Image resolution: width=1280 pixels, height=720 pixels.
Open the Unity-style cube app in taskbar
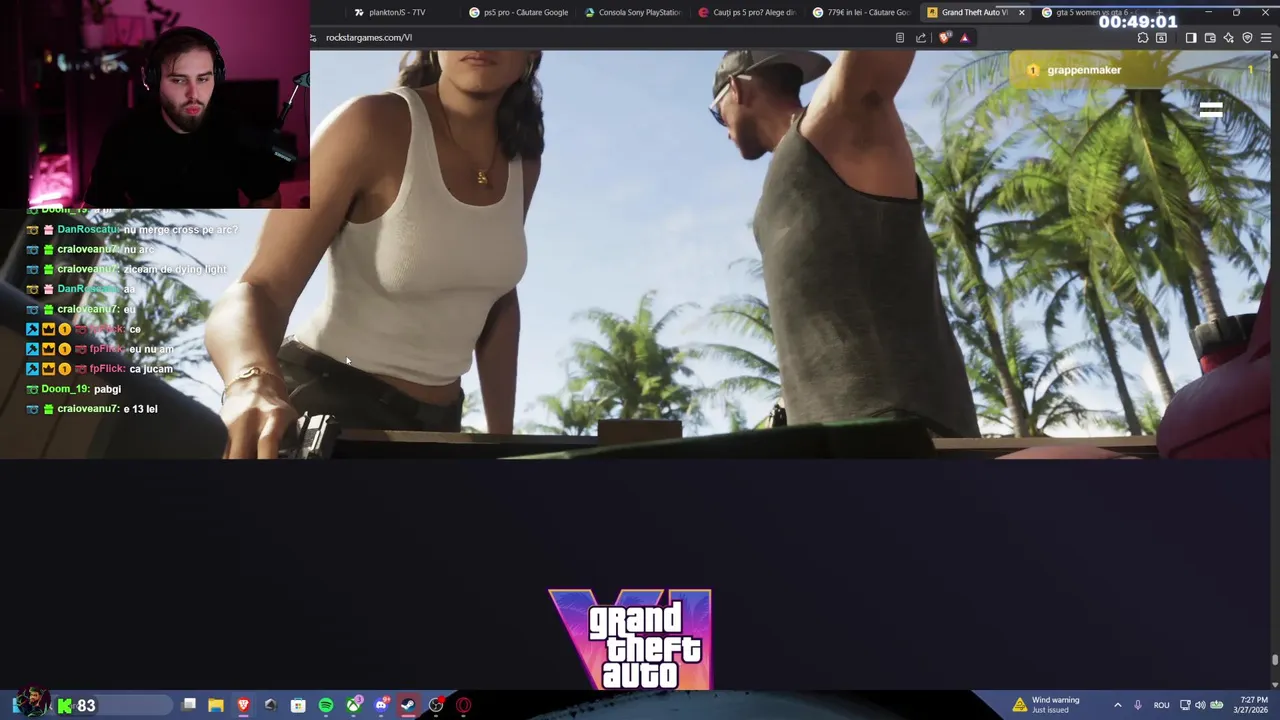(x=270, y=705)
